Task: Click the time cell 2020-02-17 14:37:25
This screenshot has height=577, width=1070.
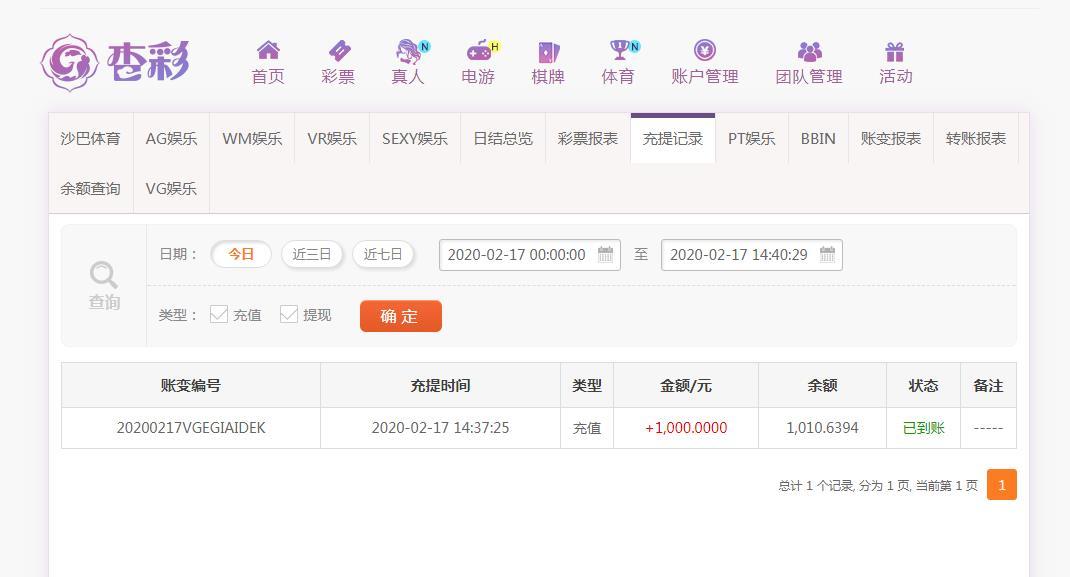Action: coord(440,428)
